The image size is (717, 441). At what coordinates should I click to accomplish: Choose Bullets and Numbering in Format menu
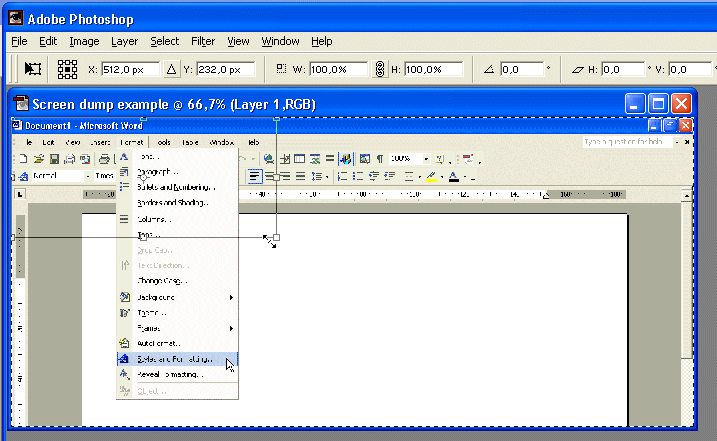tap(177, 187)
